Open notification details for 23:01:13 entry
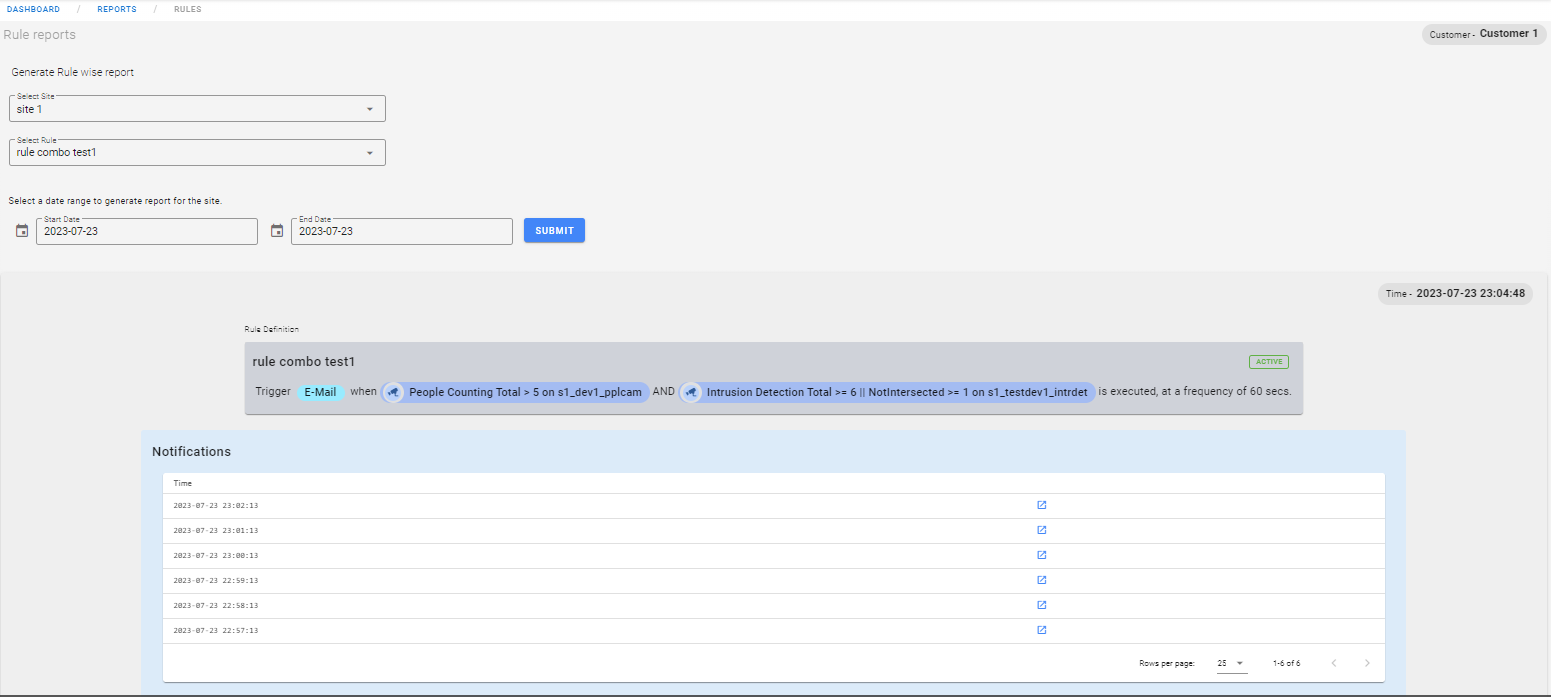Viewport: 1551px width, 697px height. pos(1041,530)
